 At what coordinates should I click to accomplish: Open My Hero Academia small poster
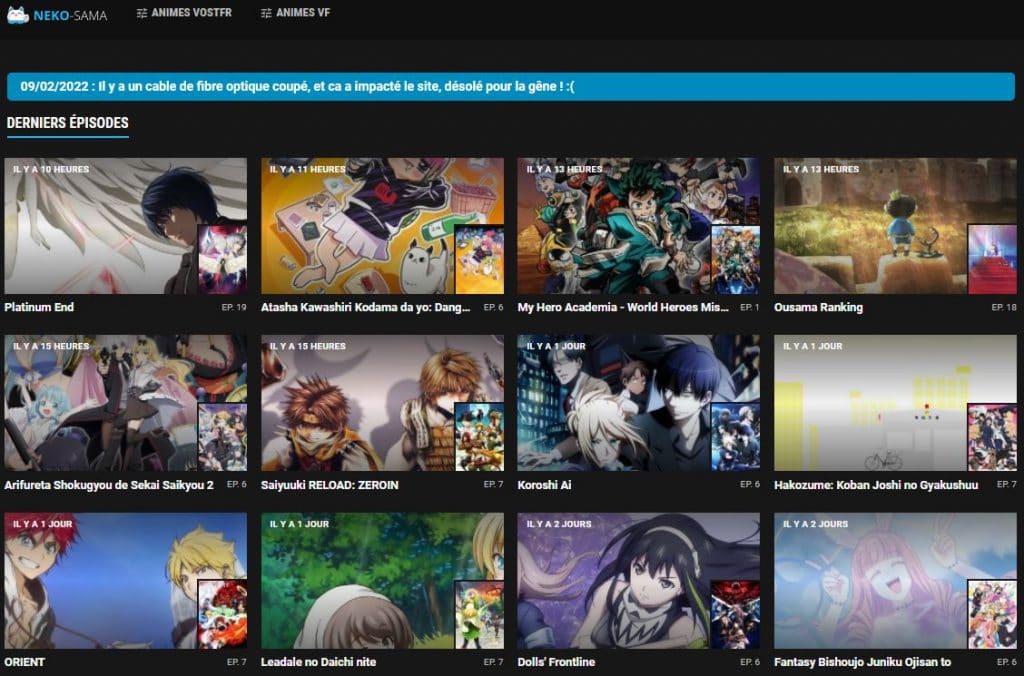pos(735,259)
